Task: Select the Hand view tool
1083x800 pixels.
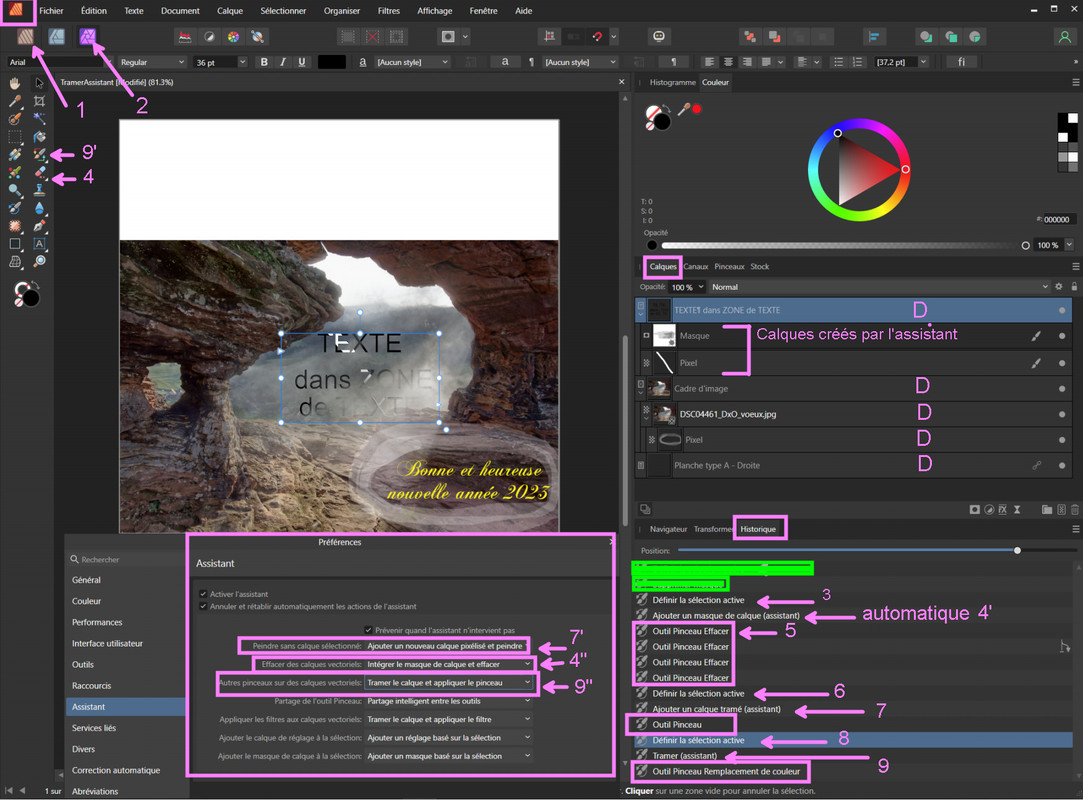Action: tap(15, 83)
